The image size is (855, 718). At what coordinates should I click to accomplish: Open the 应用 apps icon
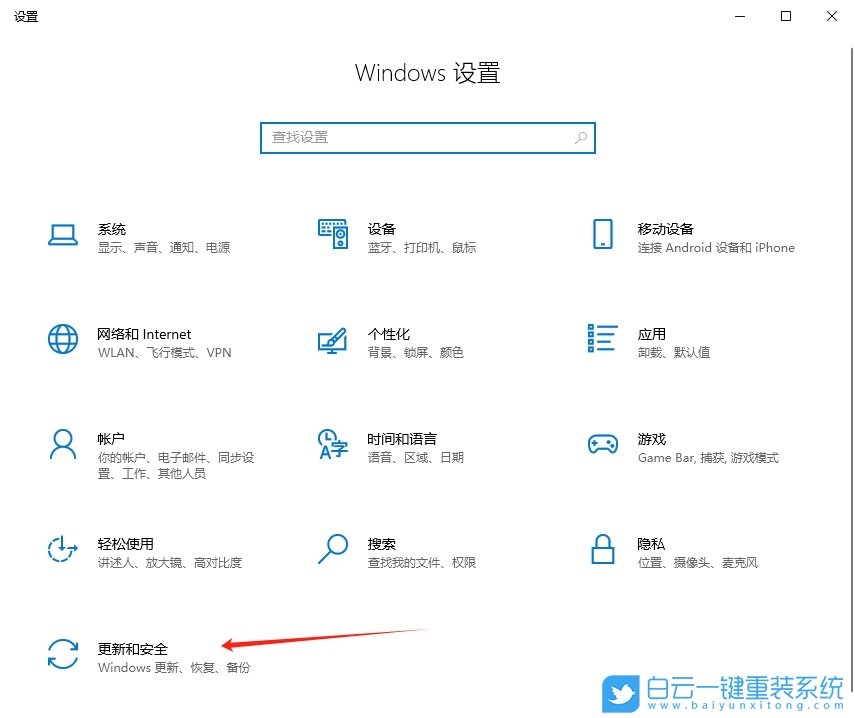[x=602, y=340]
